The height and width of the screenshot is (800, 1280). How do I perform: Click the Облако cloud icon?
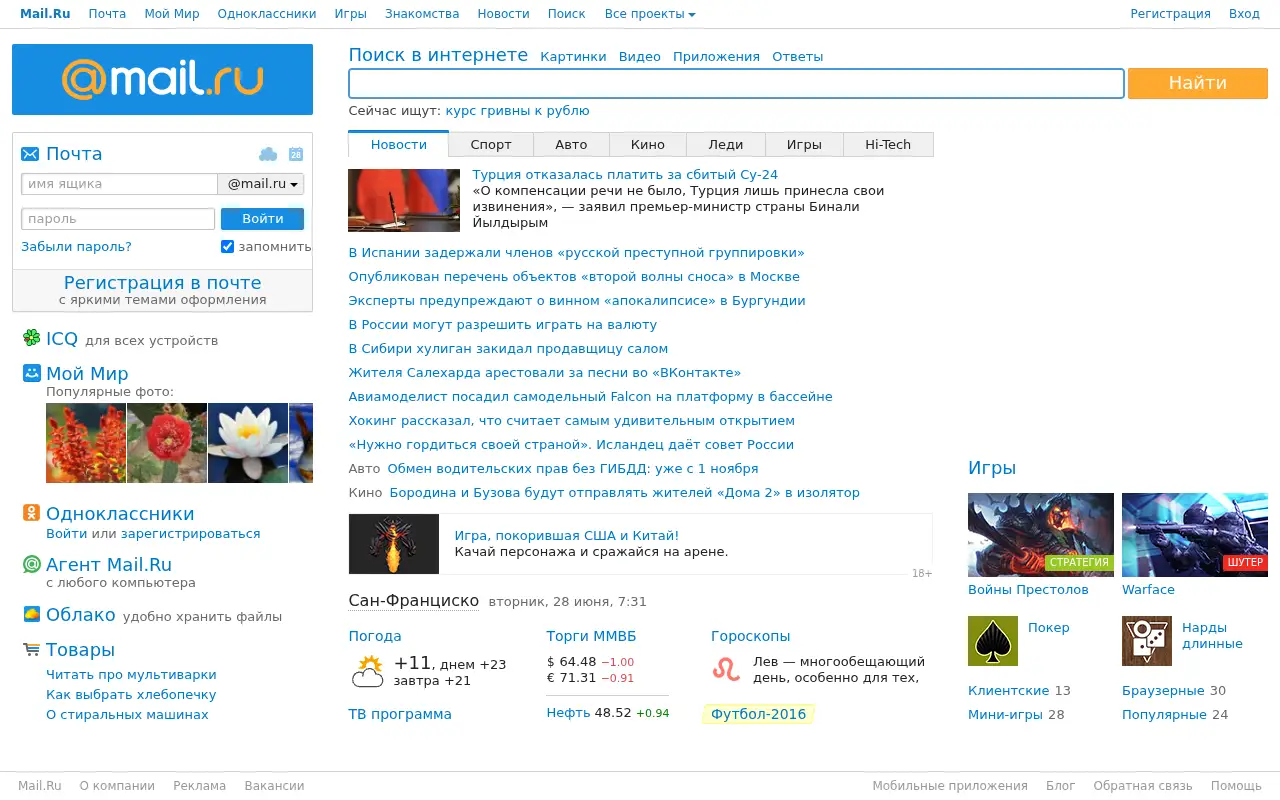point(32,615)
